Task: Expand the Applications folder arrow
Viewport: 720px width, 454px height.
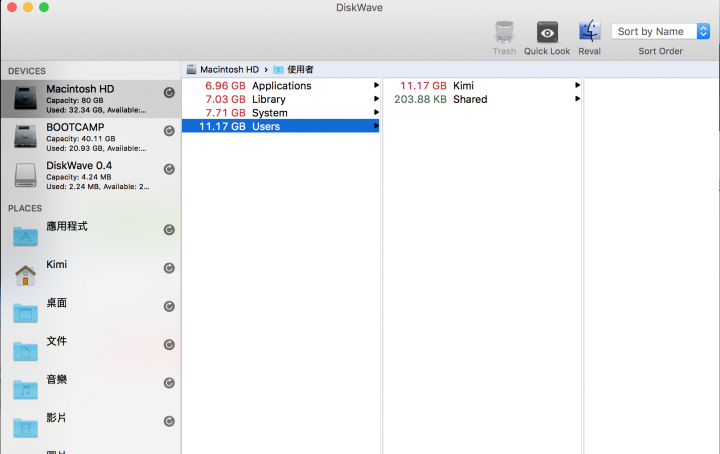Action: point(376,85)
